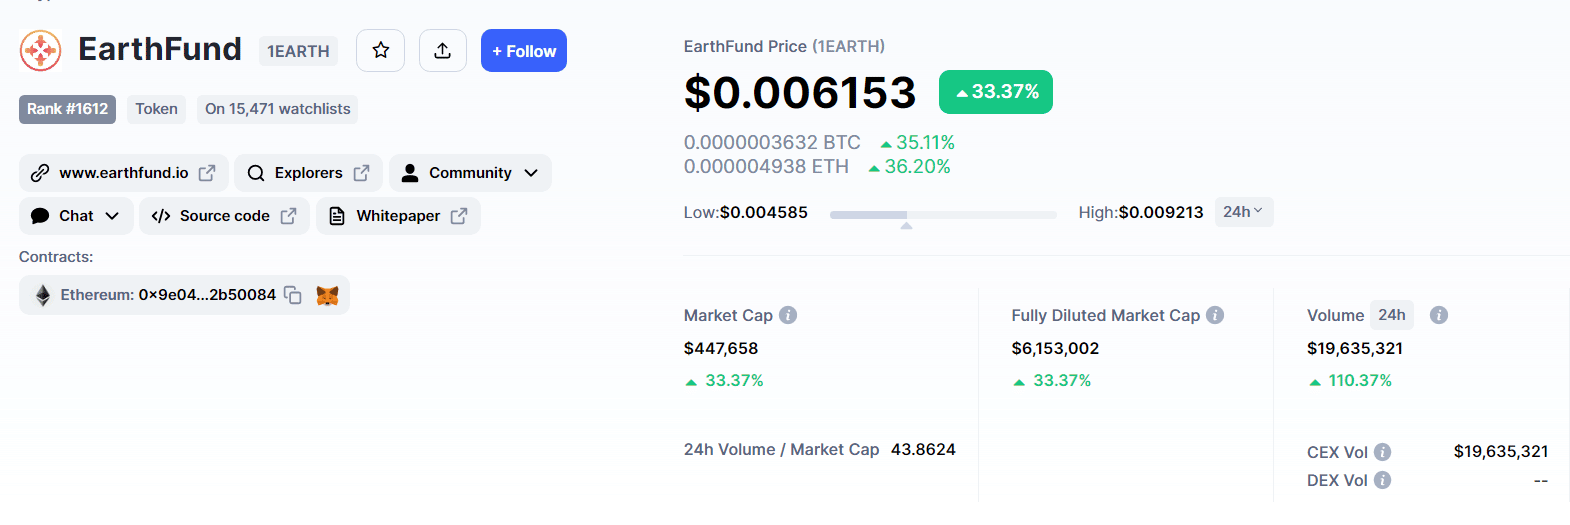Viewport: 1570px width, 525px height.
Task: Open Fully Diluted Market Cap info icon
Action: (x=1215, y=315)
